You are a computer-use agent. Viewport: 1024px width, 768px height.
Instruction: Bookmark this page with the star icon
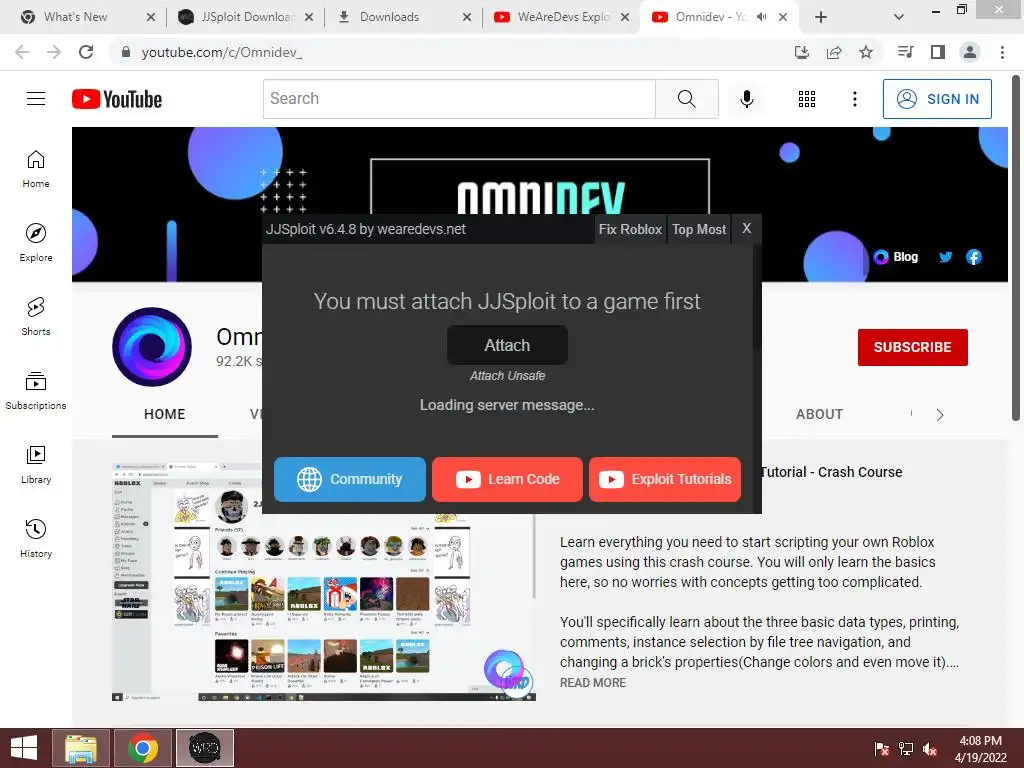(x=866, y=52)
